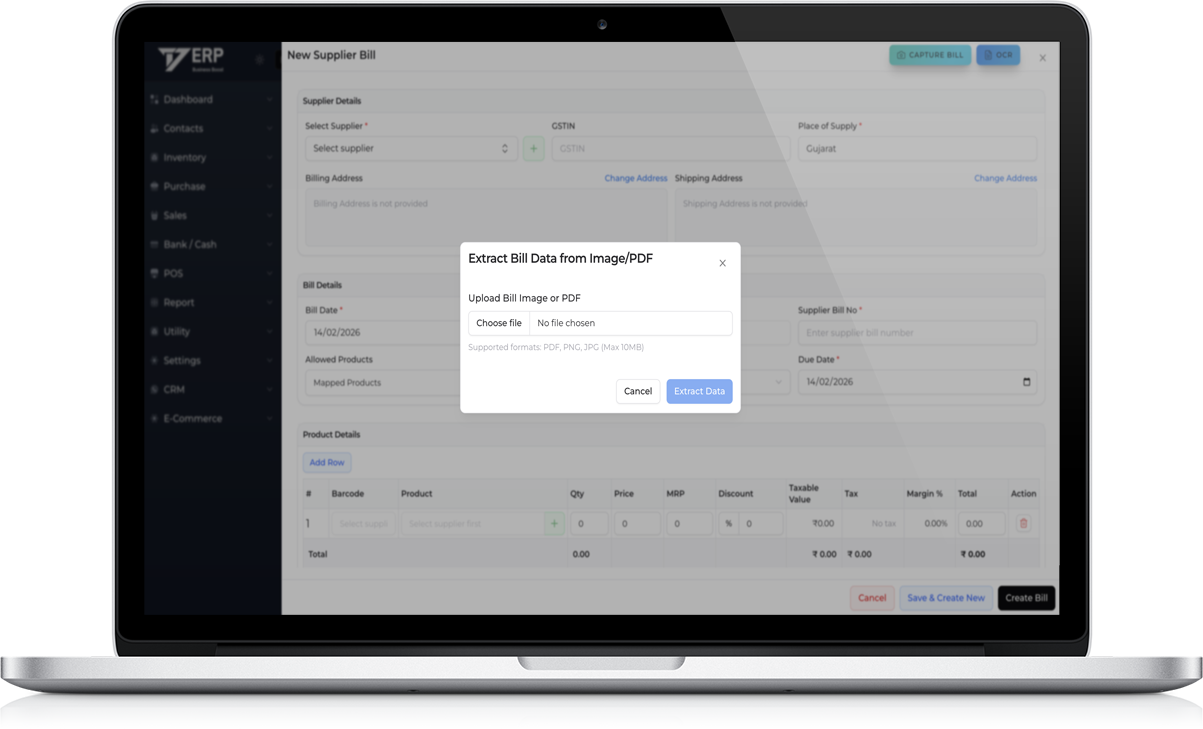Click the Supplier Bill No input field
This screenshot has height=729, width=1203.
click(916, 333)
